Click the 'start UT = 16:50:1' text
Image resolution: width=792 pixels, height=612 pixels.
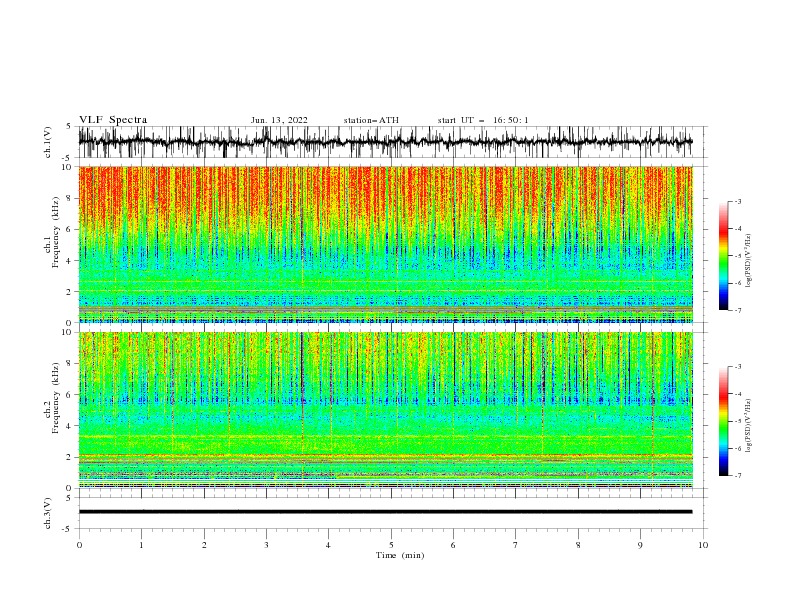(483, 120)
